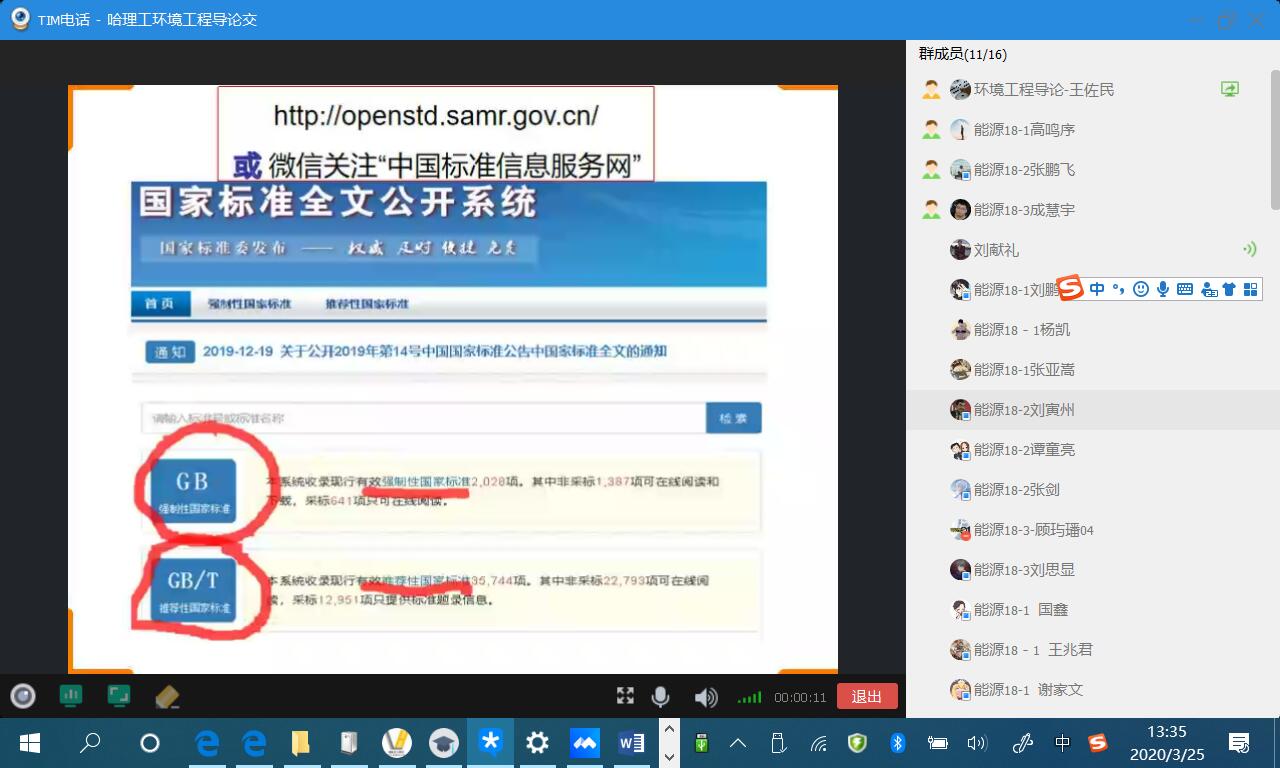Enter fullscreen view with the expand icon
The width and height of the screenshot is (1280, 768).
[x=625, y=697]
